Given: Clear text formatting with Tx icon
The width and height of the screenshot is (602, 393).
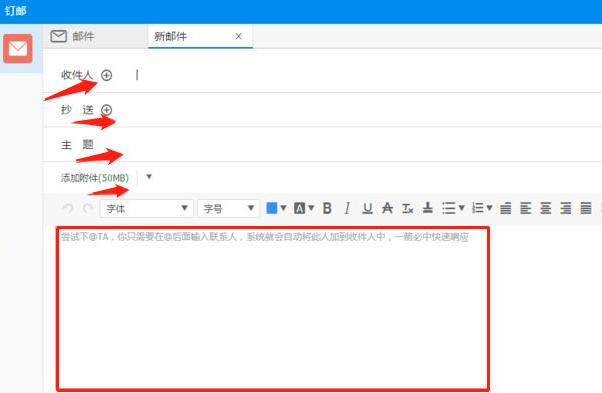Looking at the screenshot, I should click(407, 208).
